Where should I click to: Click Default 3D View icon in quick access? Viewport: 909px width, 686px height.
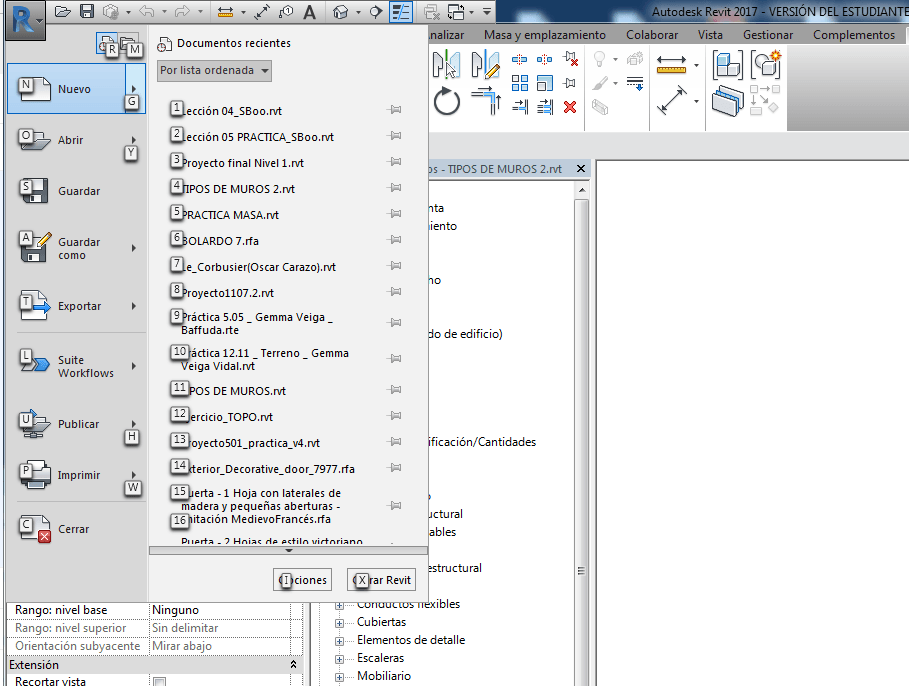coord(340,12)
